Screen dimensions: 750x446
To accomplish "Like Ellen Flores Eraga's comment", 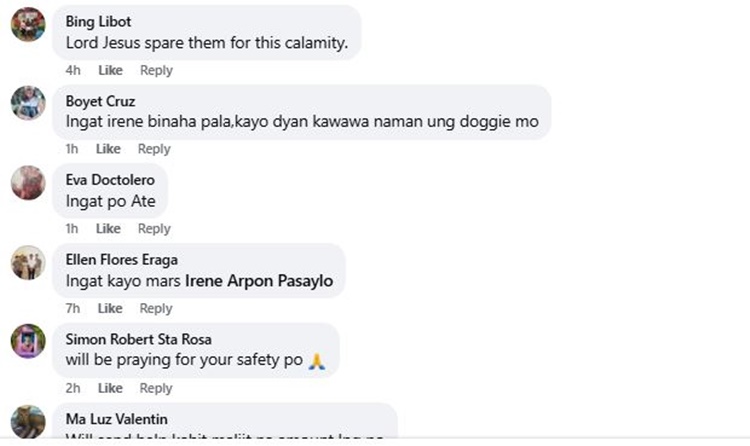I will [x=110, y=308].
